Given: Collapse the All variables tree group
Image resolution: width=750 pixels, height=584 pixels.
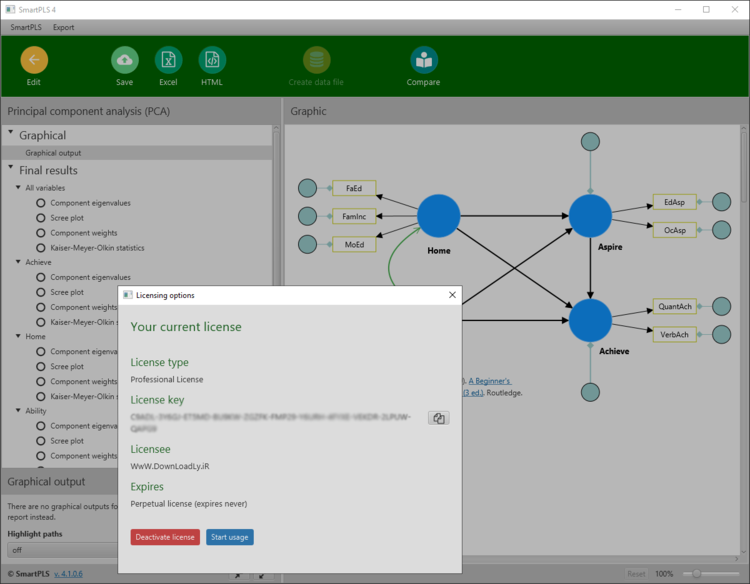Looking at the screenshot, I should [18, 188].
